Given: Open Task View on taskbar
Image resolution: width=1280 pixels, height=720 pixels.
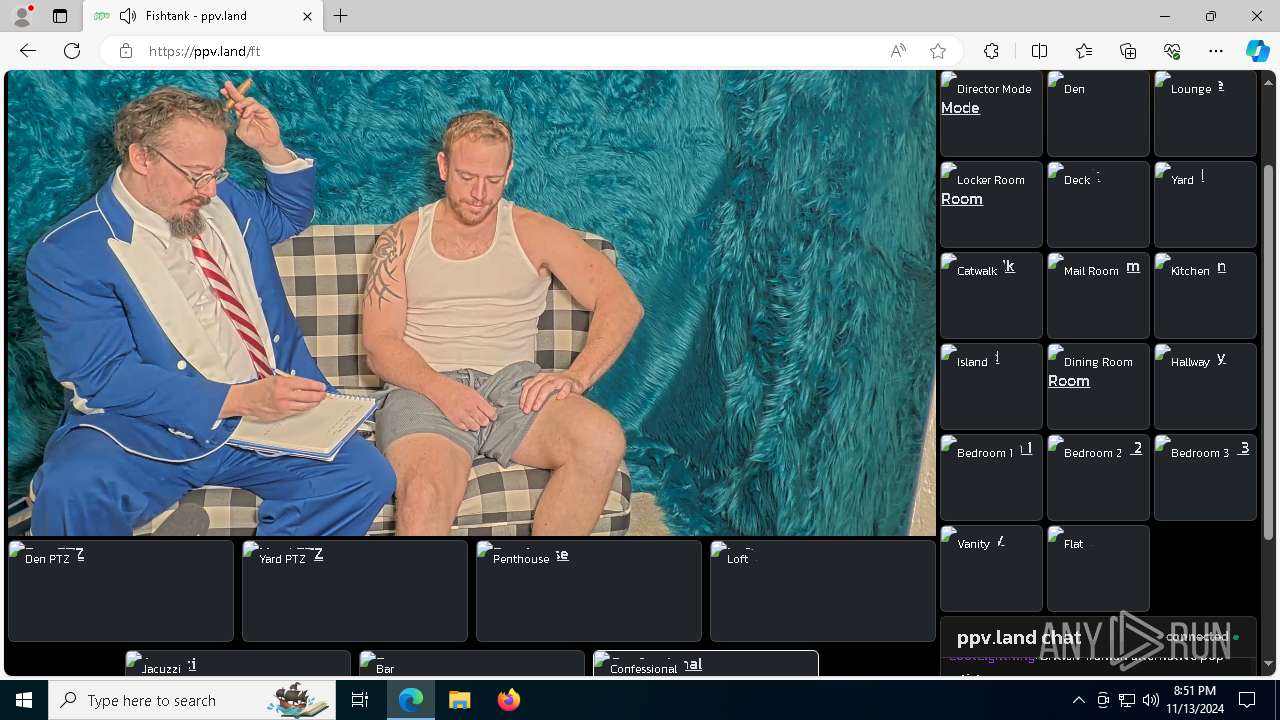Looking at the screenshot, I should [360, 700].
